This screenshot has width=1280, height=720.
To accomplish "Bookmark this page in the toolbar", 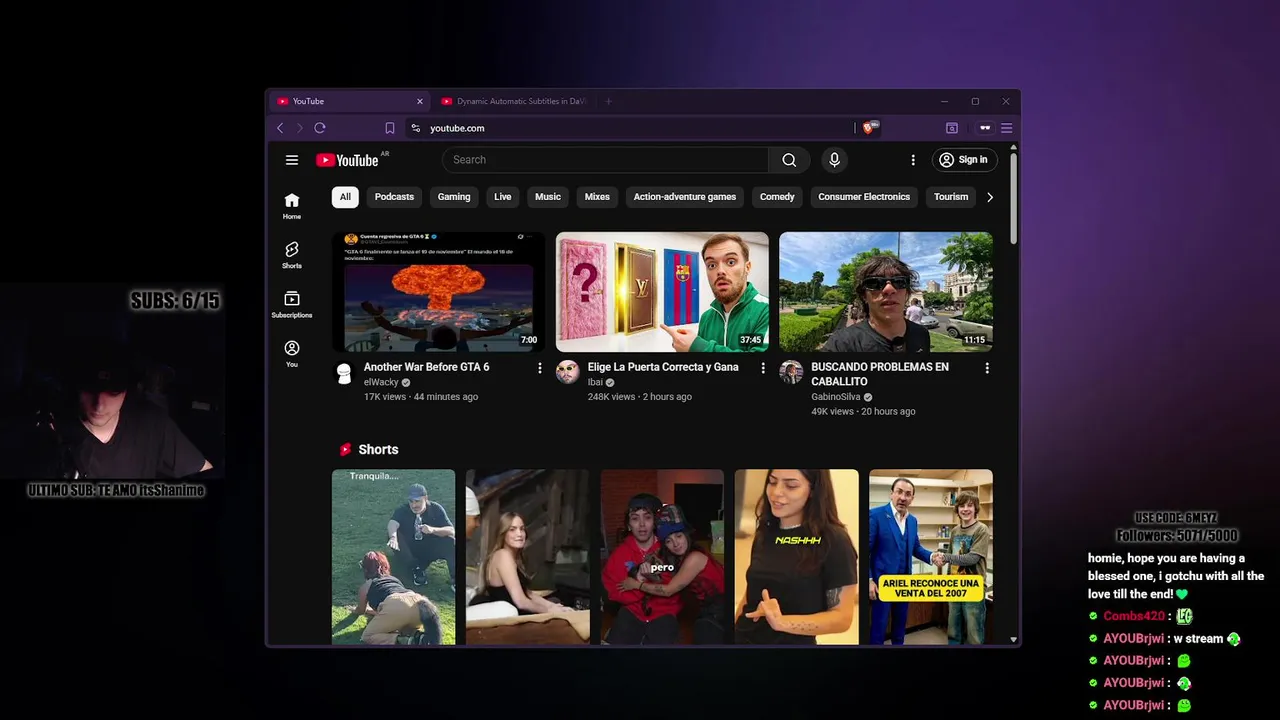I will (x=390, y=128).
